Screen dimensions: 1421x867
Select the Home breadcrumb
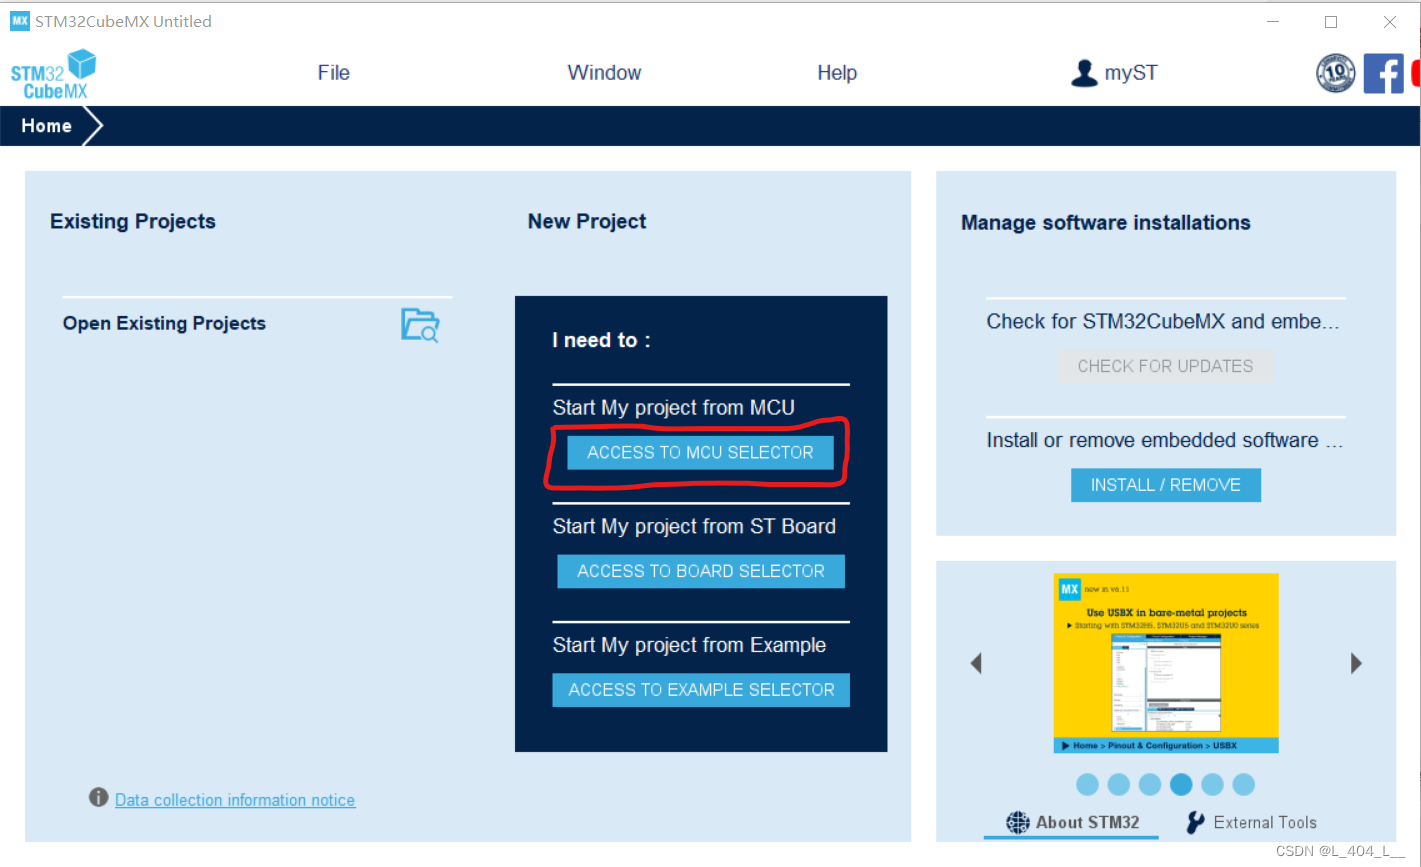[x=47, y=126]
